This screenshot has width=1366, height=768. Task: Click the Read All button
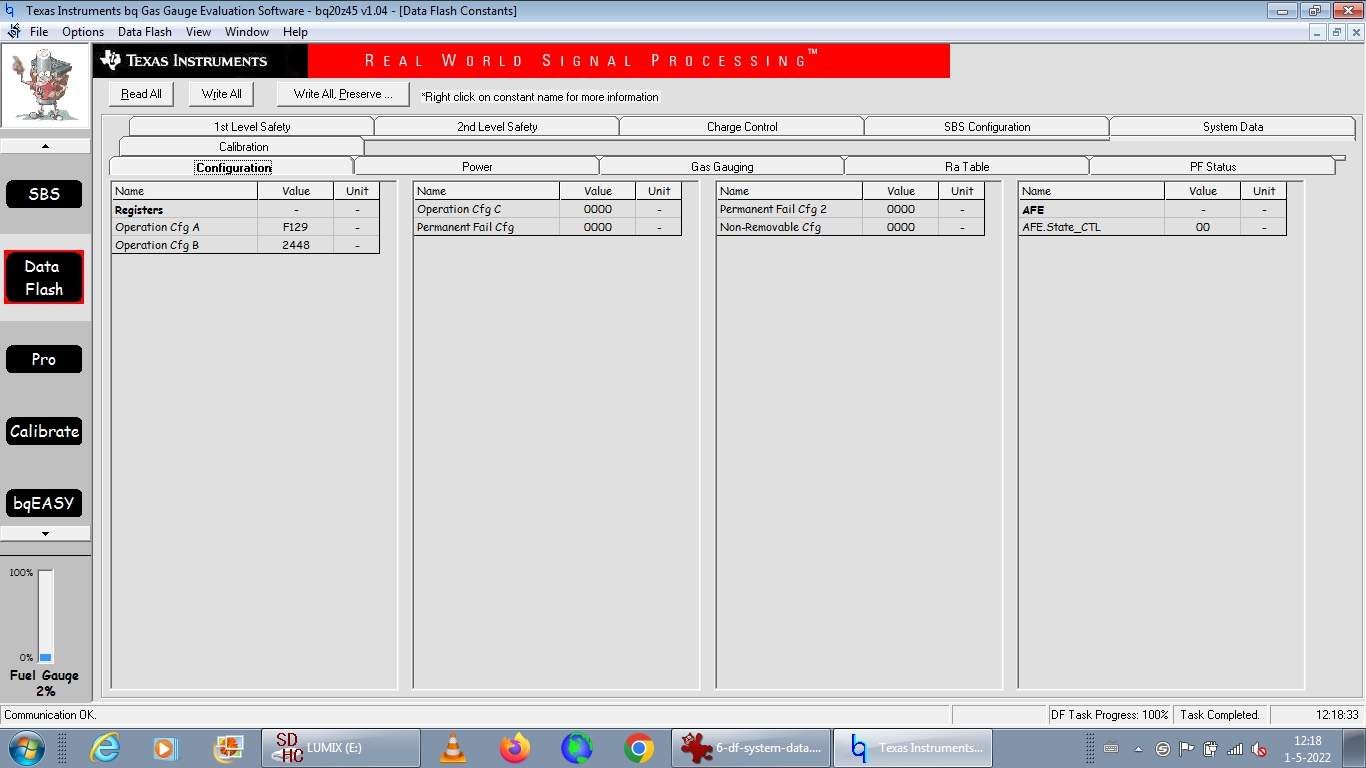point(141,94)
